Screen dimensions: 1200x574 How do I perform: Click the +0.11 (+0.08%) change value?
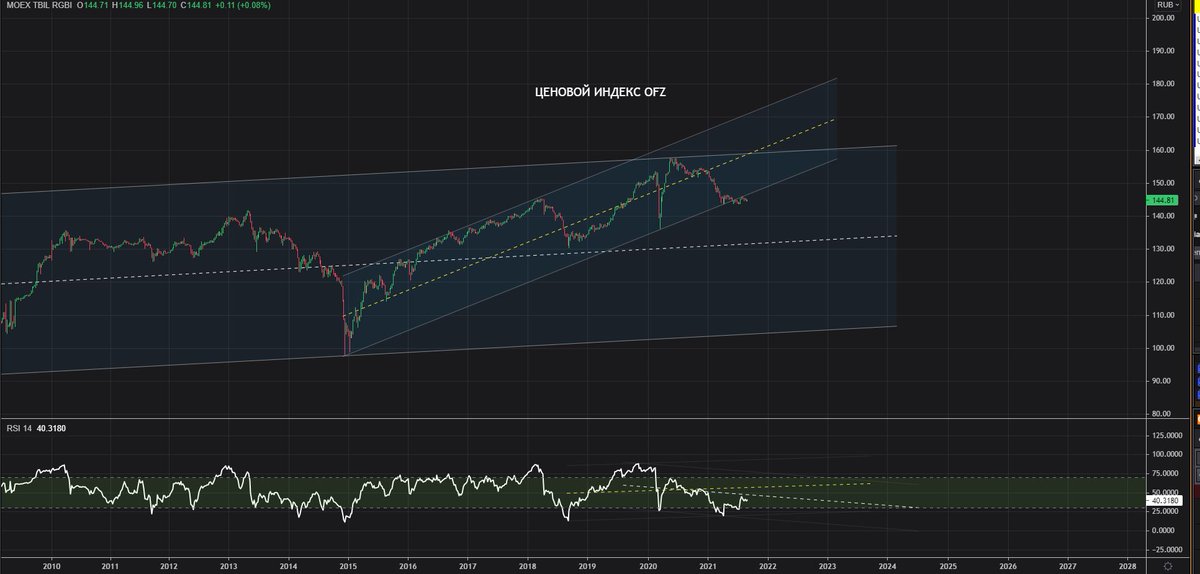point(242,5)
